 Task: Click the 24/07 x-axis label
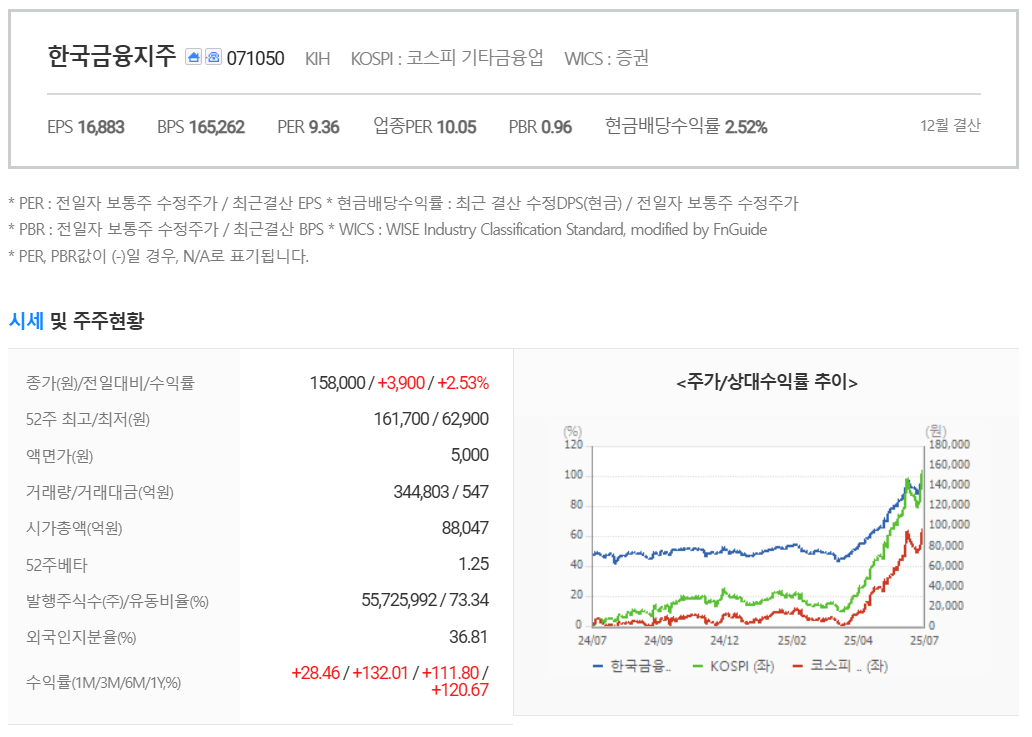click(x=592, y=640)
